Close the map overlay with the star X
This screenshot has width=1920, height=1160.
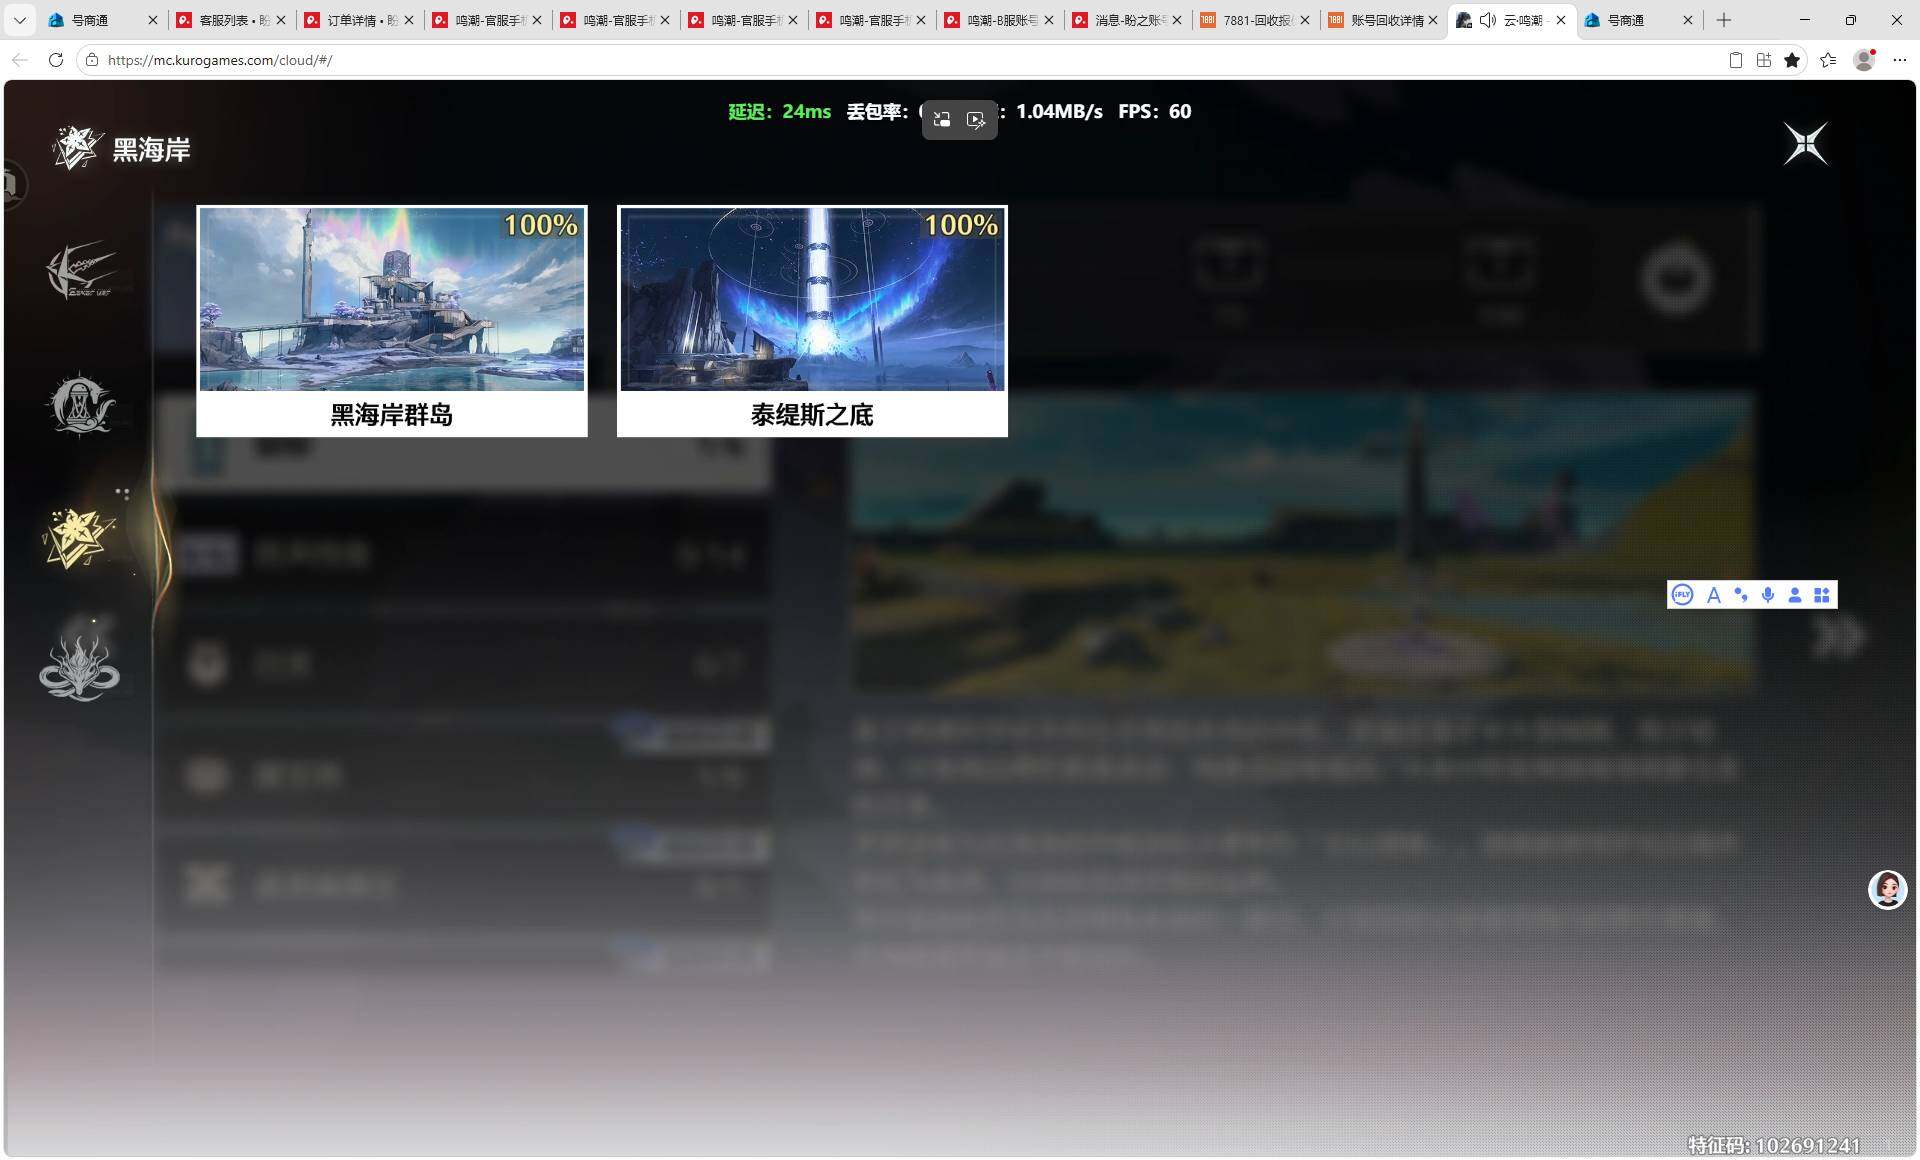click(x=1806, y=144)
